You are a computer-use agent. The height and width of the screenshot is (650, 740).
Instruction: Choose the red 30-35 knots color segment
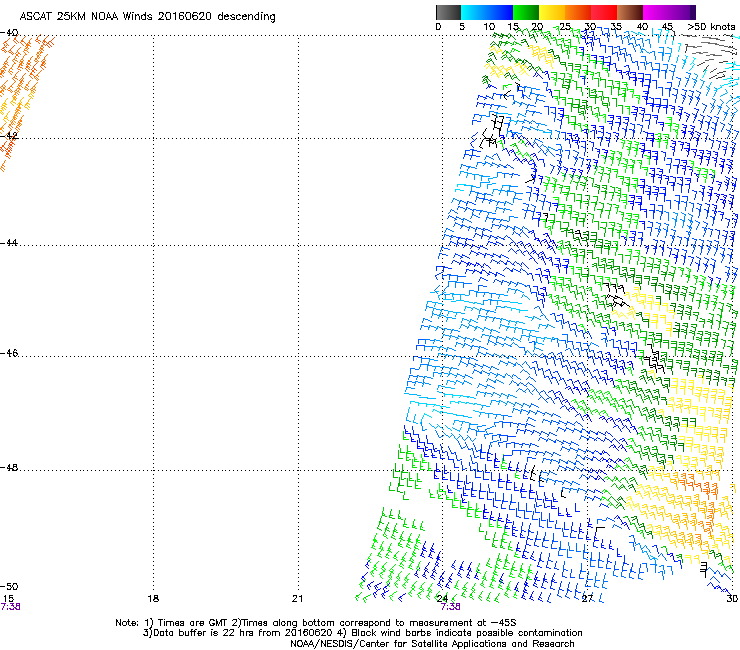[x=604, y=12]
